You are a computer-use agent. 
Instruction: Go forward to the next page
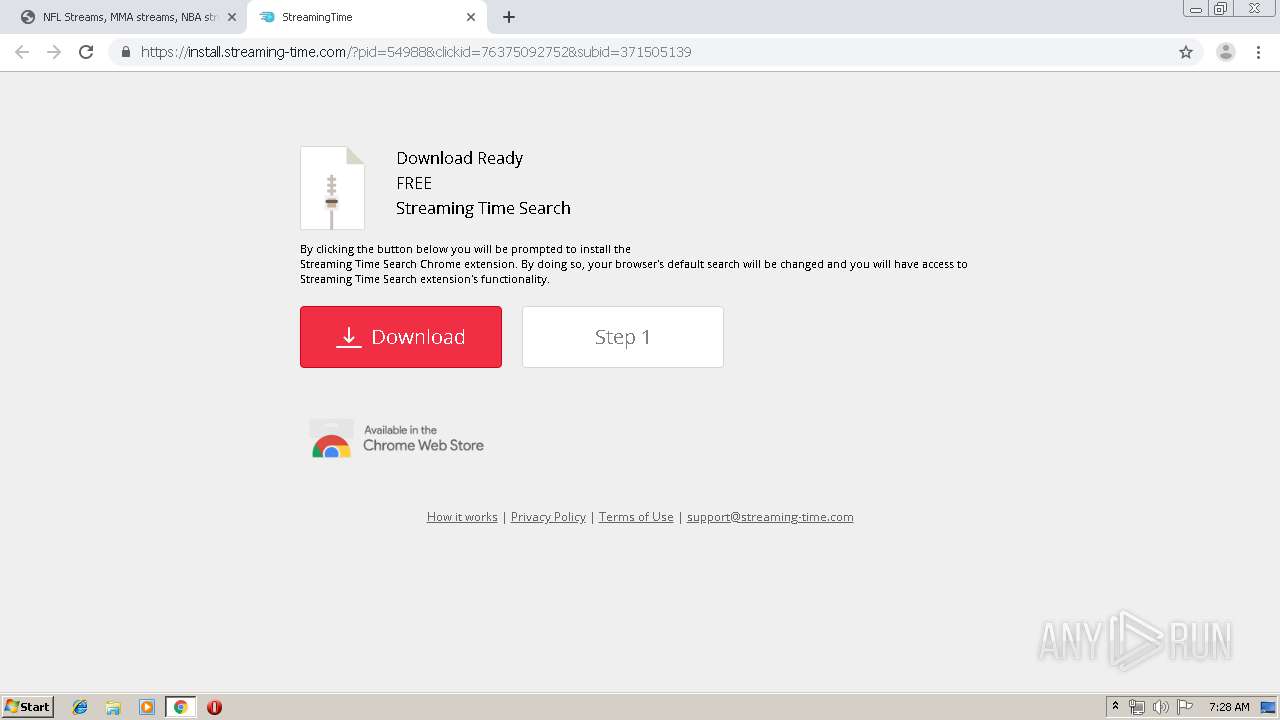click(x=54, y=52)
